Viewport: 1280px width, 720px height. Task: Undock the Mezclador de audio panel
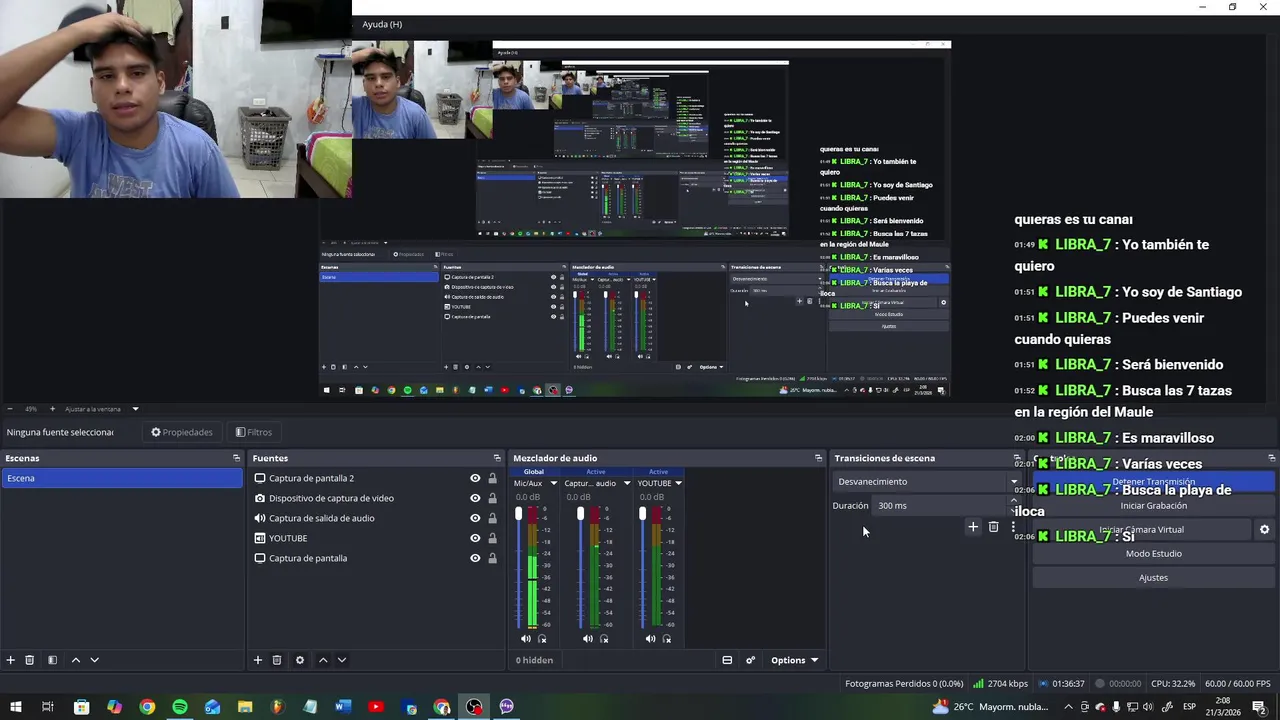(818, 458)
